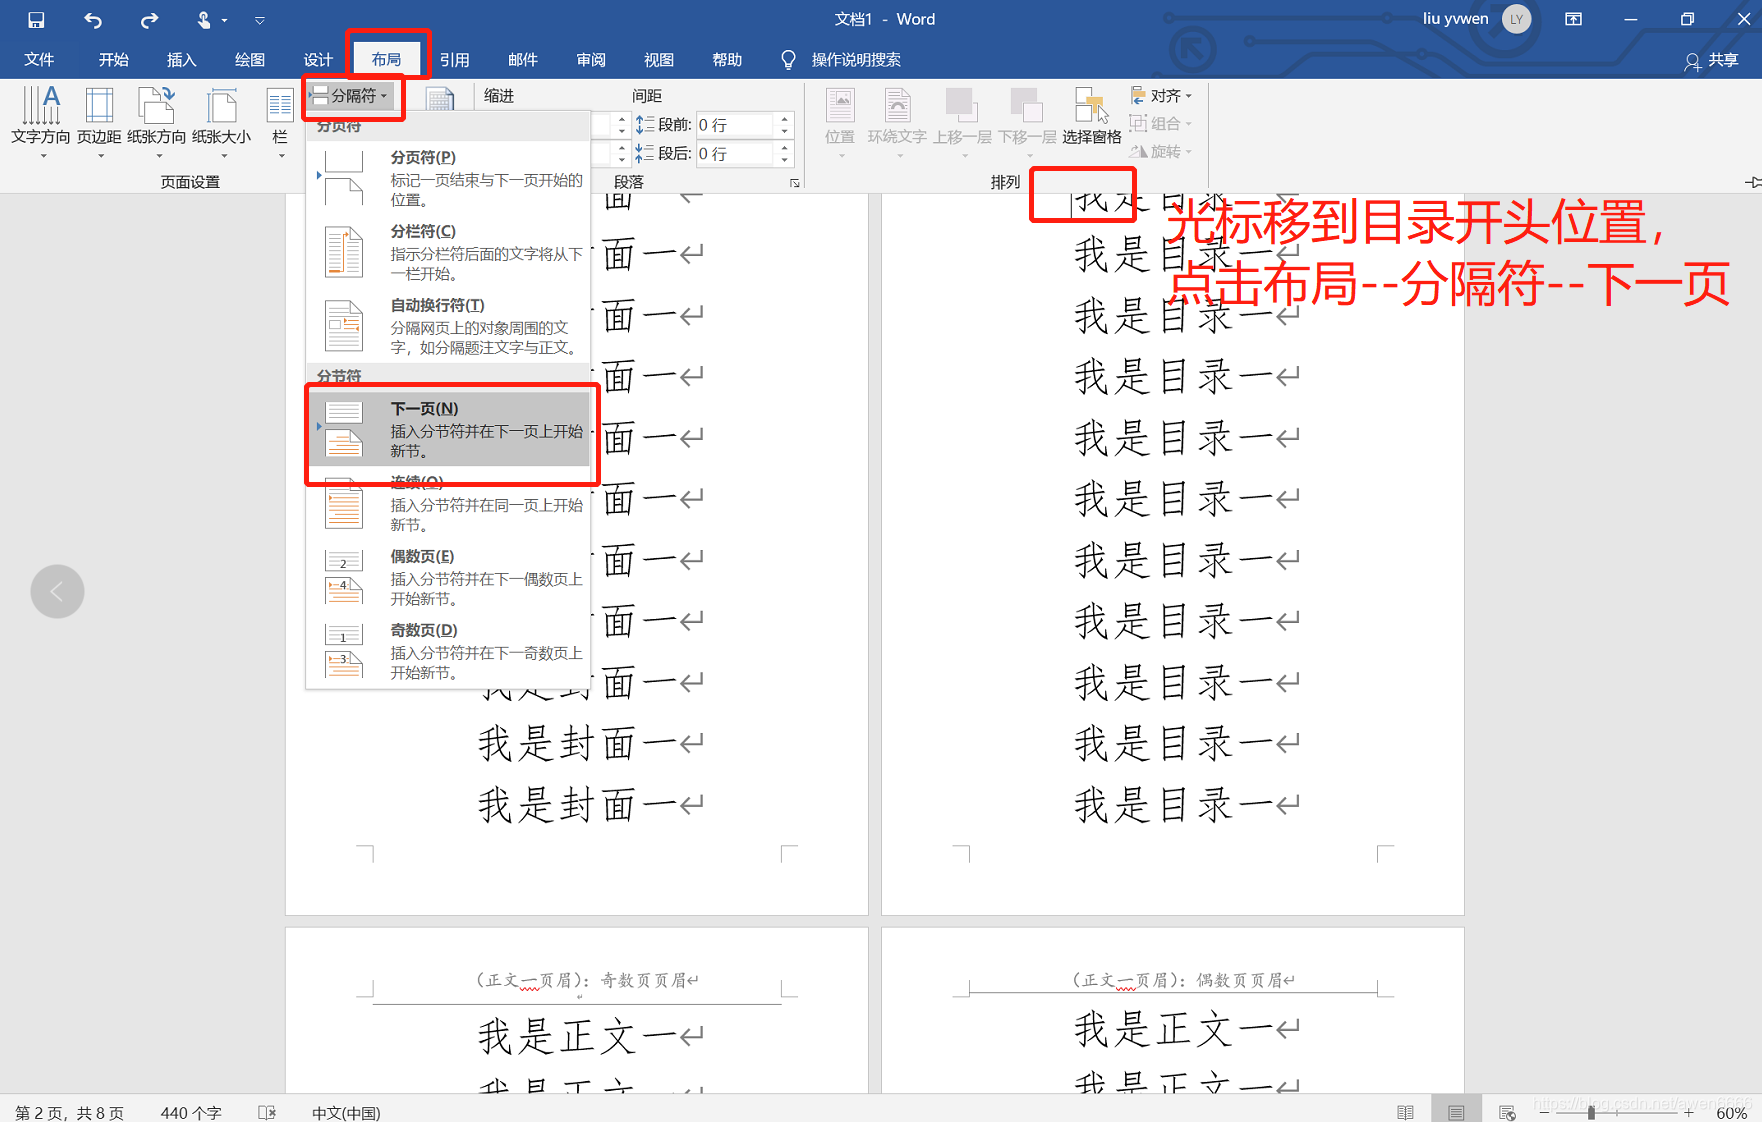1762x1122 pixels.
Task: Select 偶数页(E) section break
Action: pos(449,577)
